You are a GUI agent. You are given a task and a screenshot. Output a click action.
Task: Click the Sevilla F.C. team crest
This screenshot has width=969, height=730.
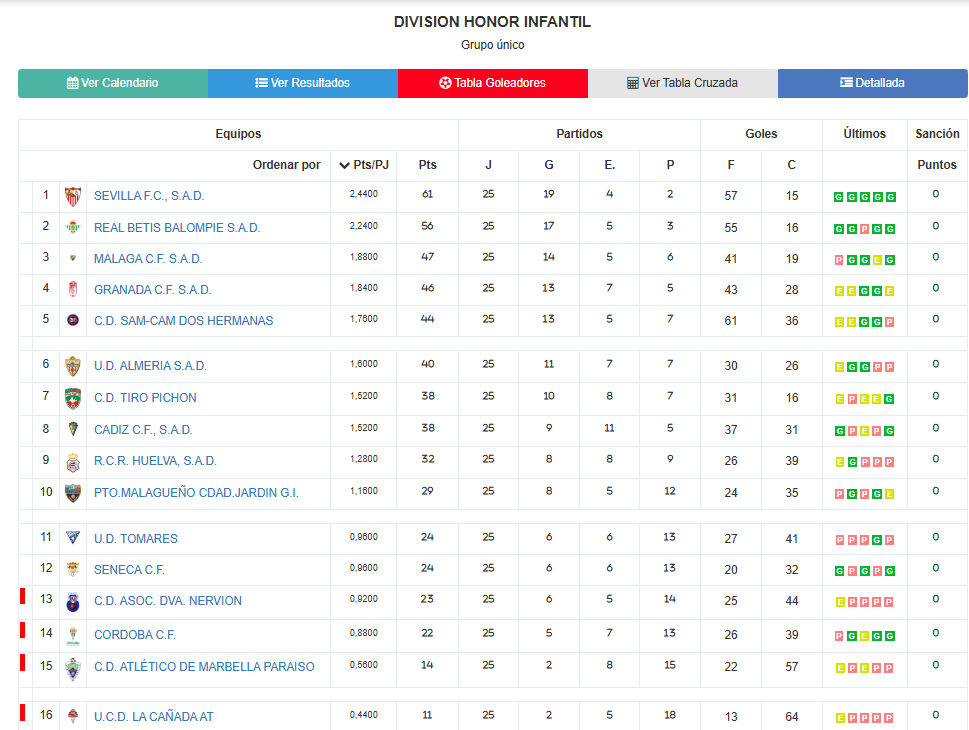click(73, 197)
